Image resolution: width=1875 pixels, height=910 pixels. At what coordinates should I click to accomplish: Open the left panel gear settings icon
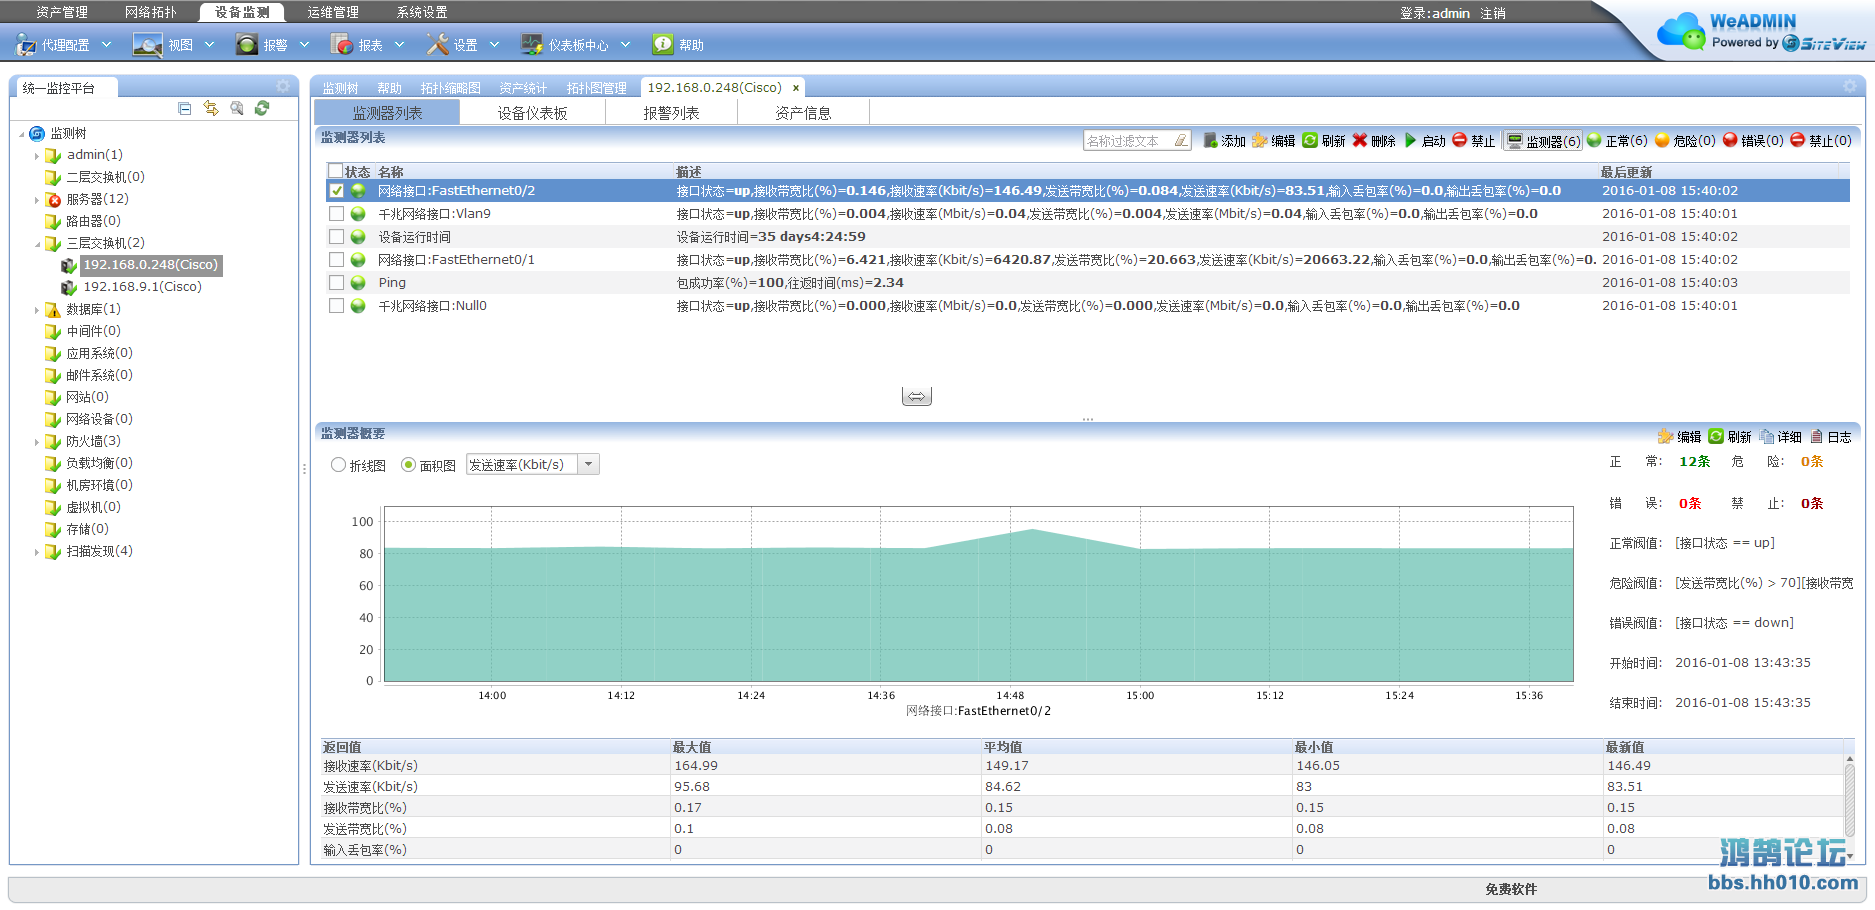283,86
